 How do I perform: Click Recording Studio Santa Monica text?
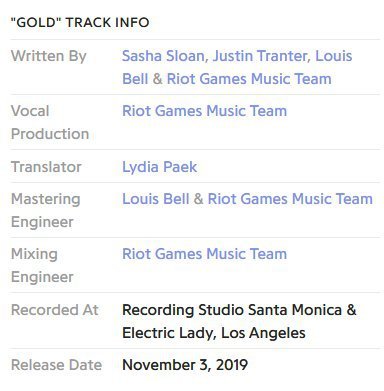coord(232,310)
